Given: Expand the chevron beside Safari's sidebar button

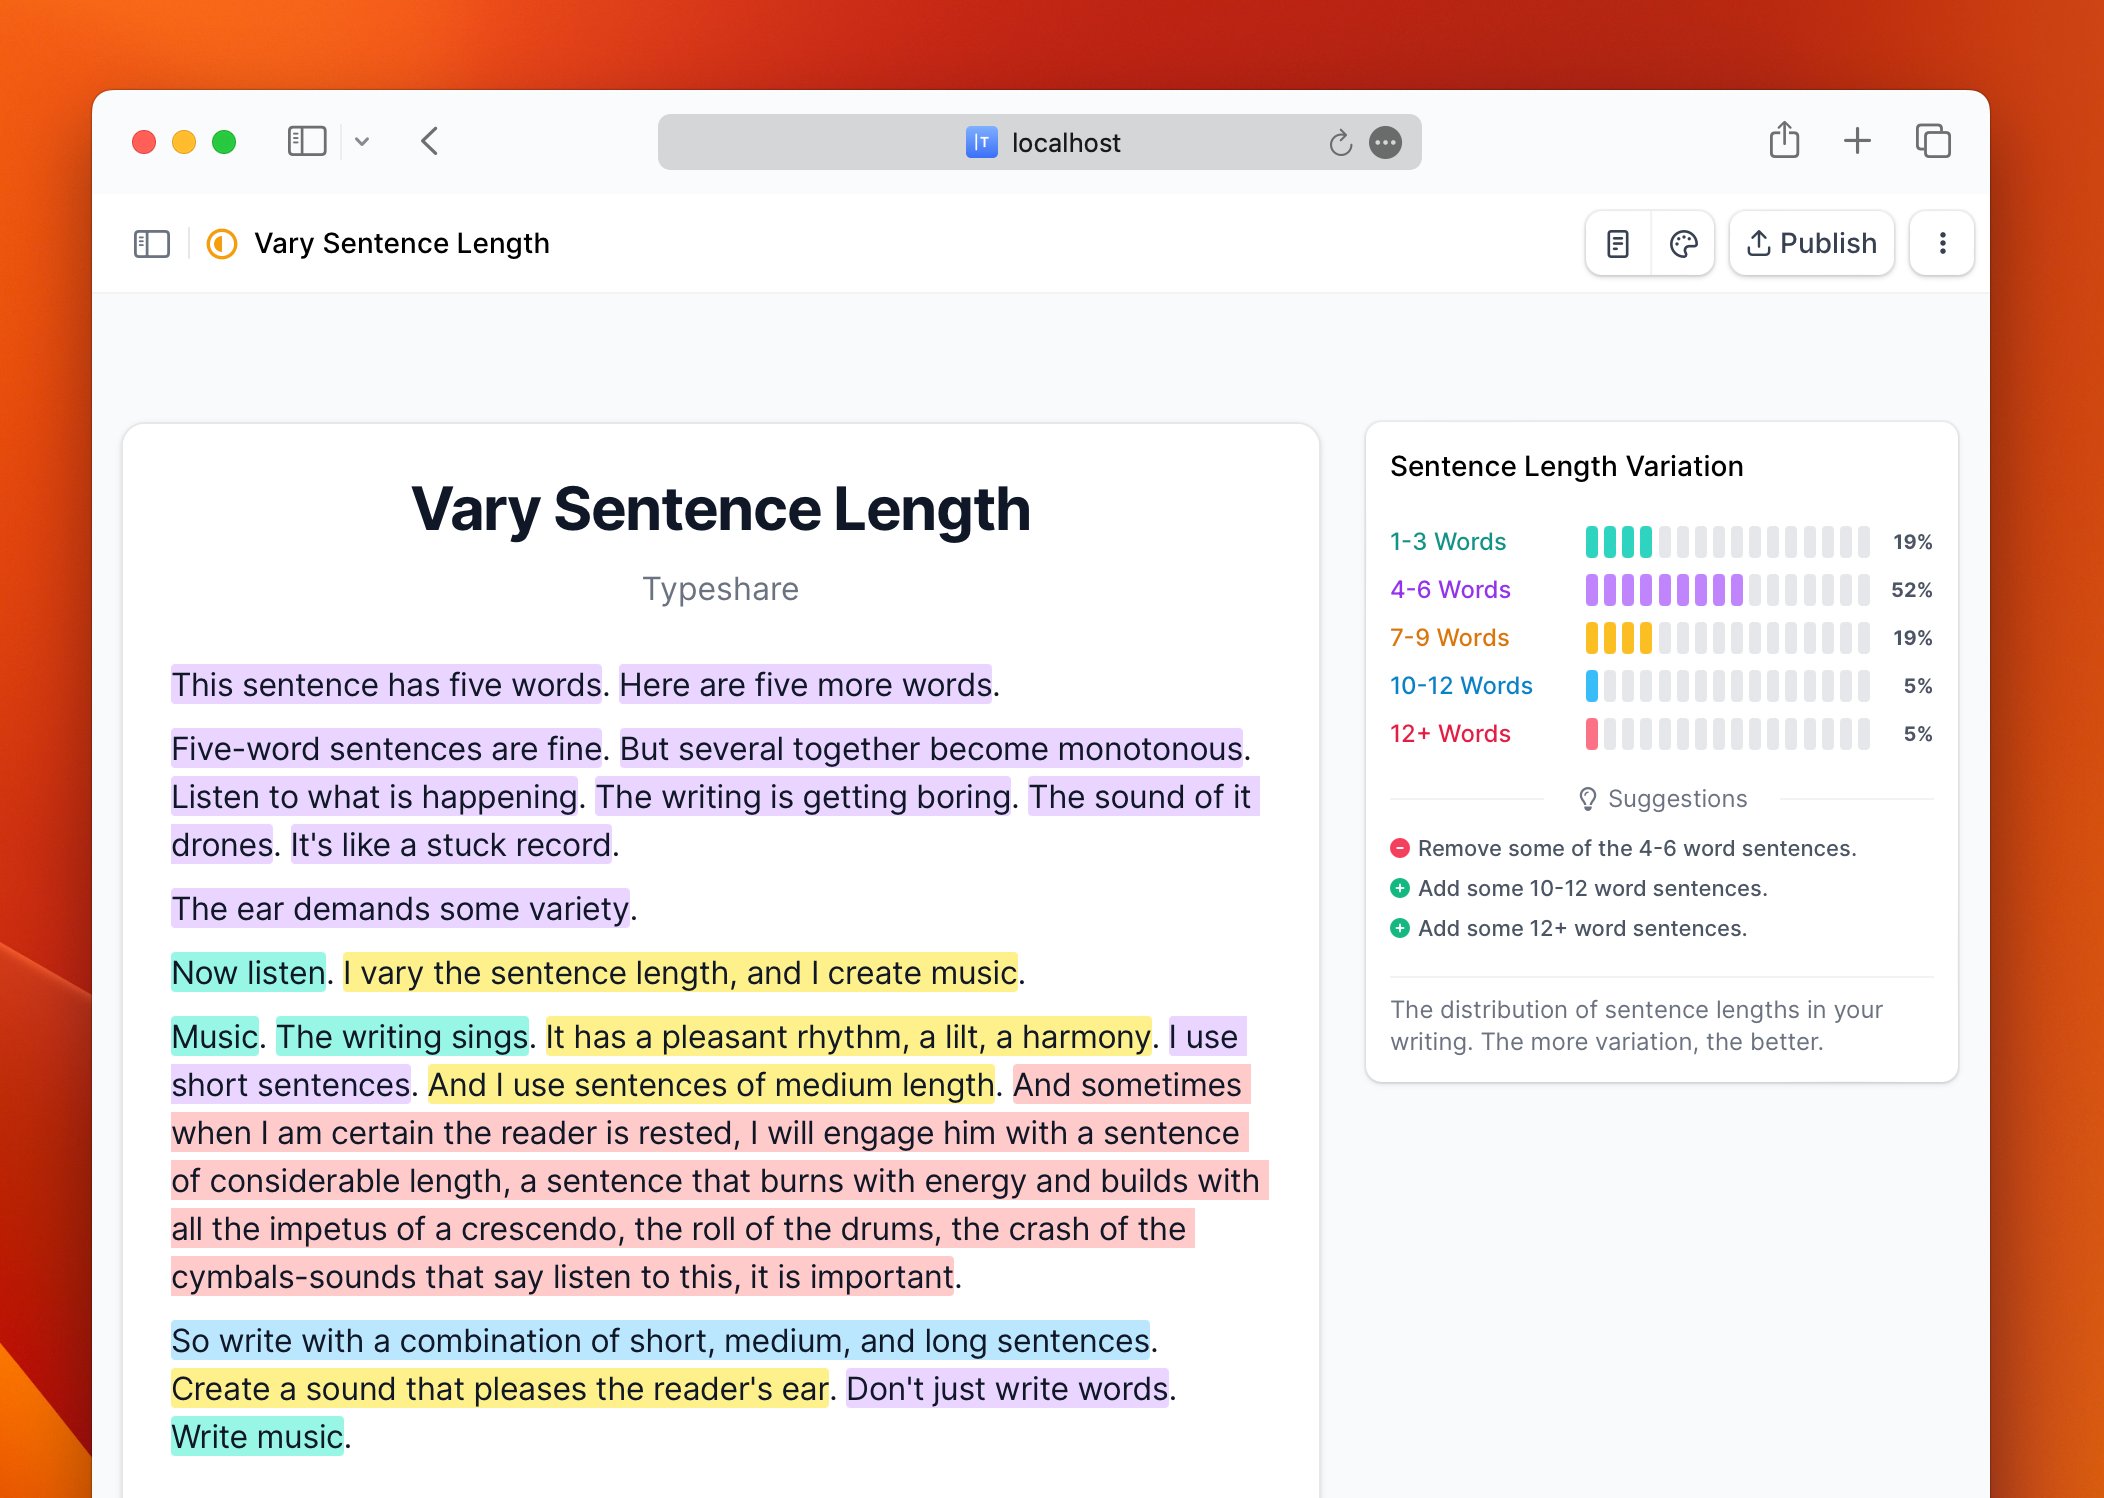Looking at the screenshot, I should pyautogui.click(x=363, y=142).
